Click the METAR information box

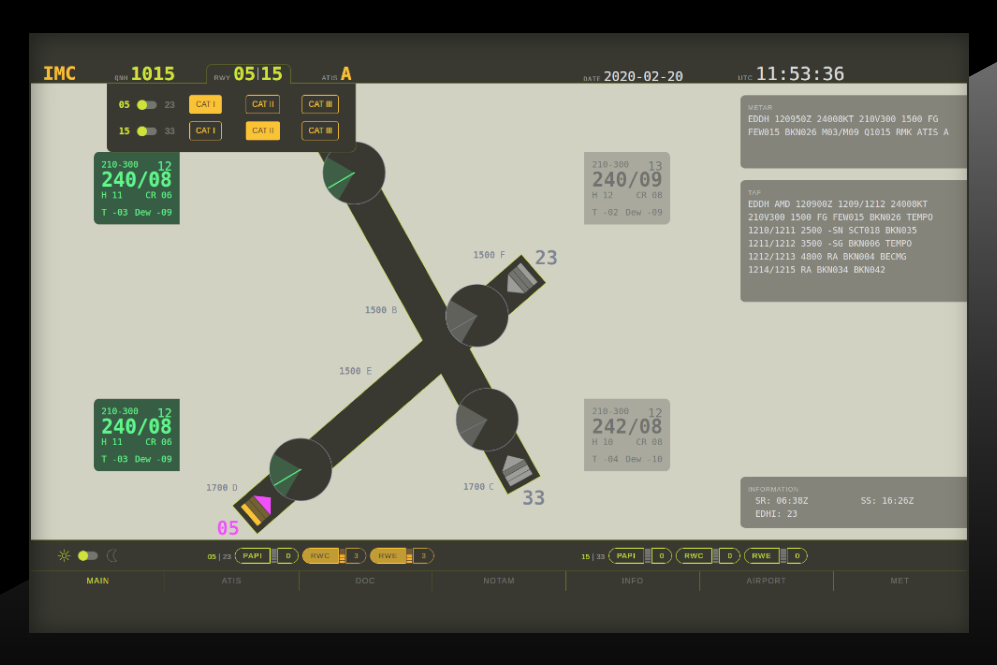pyautogui.click(x=853, y=131)
